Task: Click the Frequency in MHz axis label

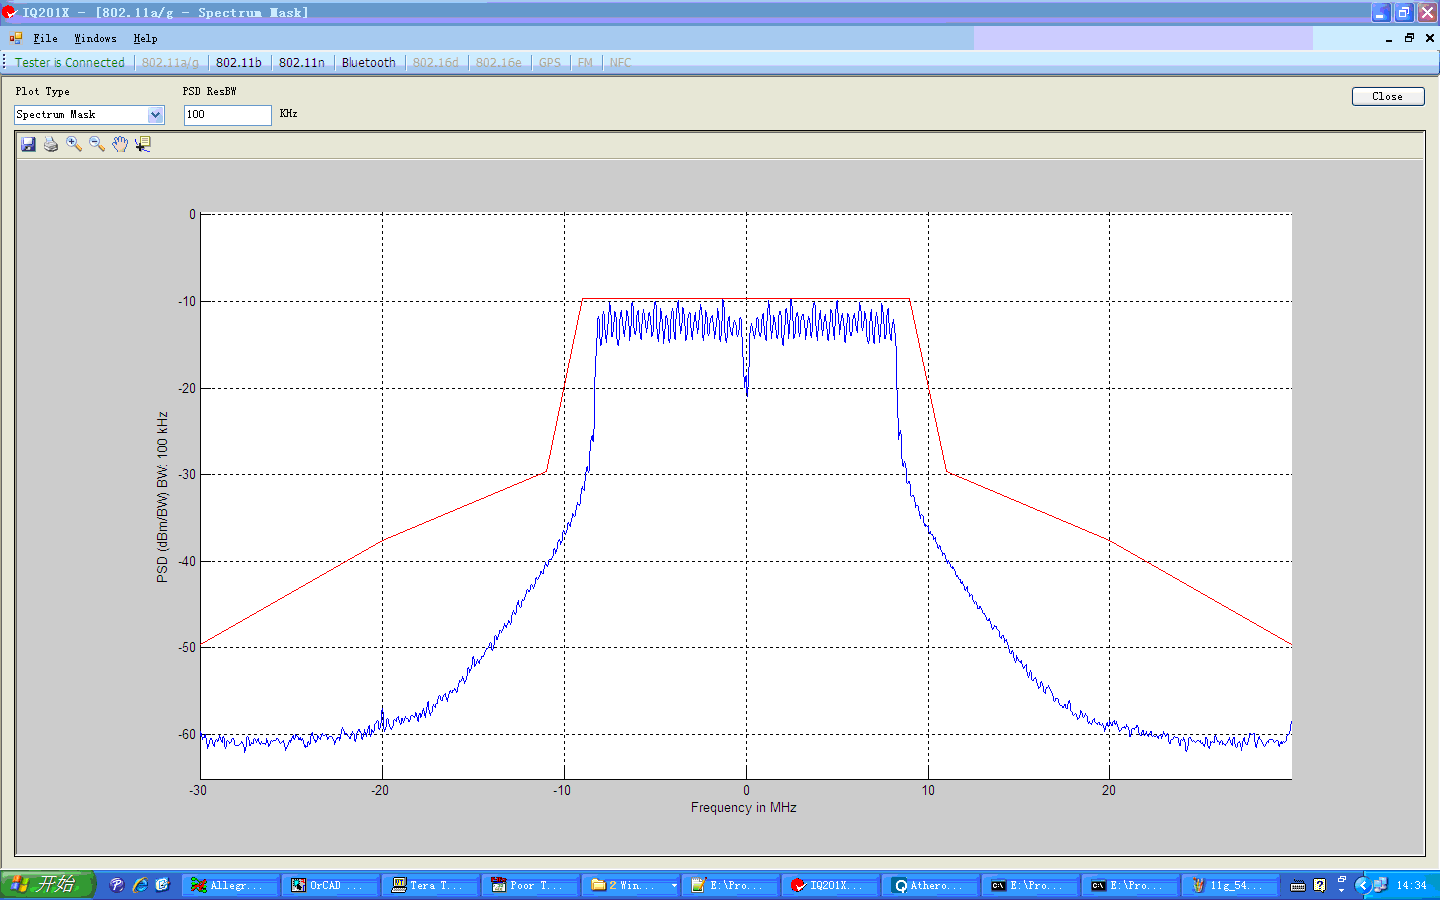Action: 743,807
